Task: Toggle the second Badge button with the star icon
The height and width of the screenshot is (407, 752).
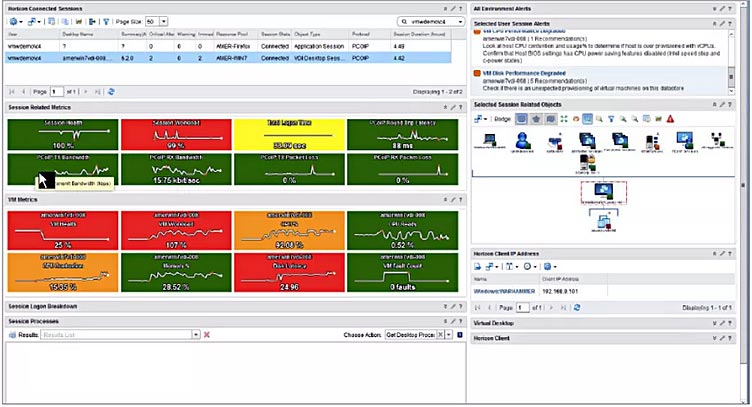Action: pos(536,119)
